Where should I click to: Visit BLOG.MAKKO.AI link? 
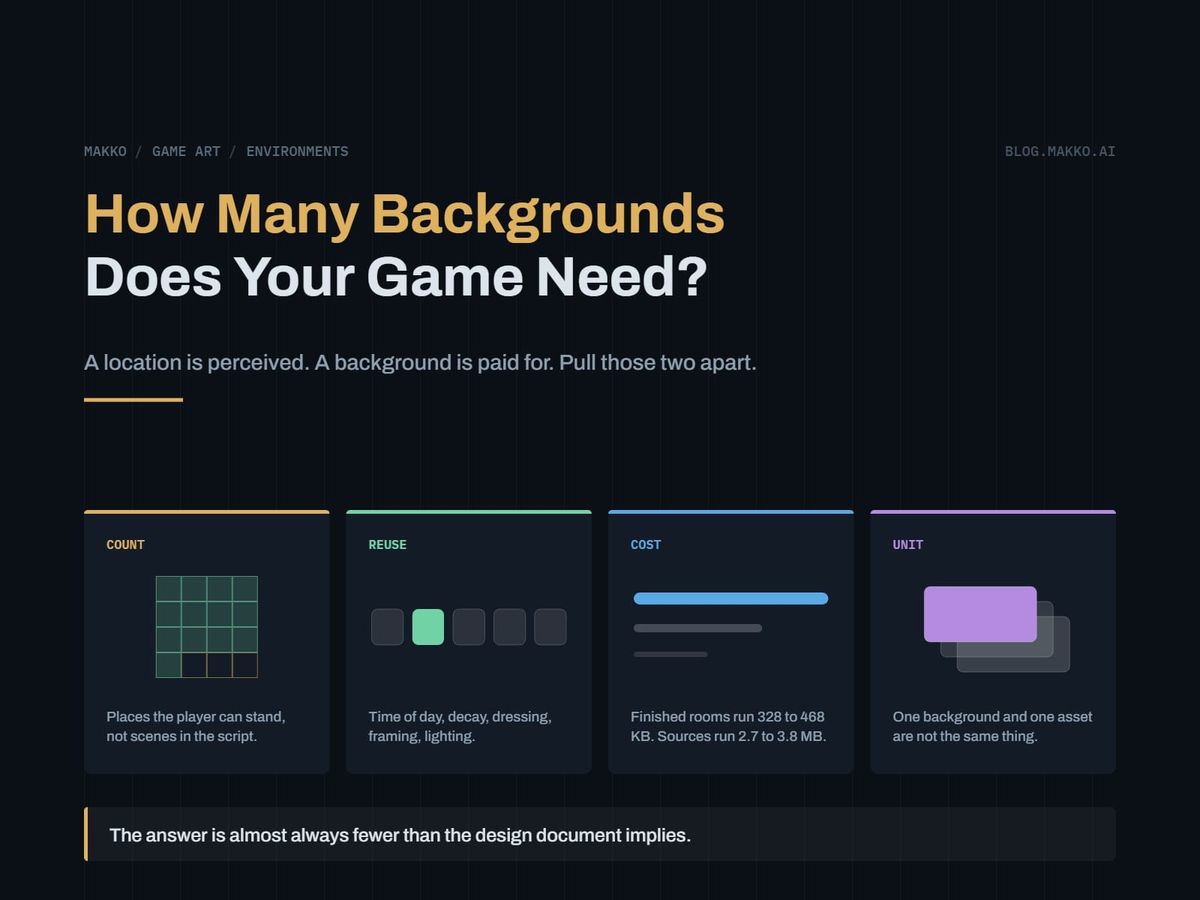coord(1060,152)
